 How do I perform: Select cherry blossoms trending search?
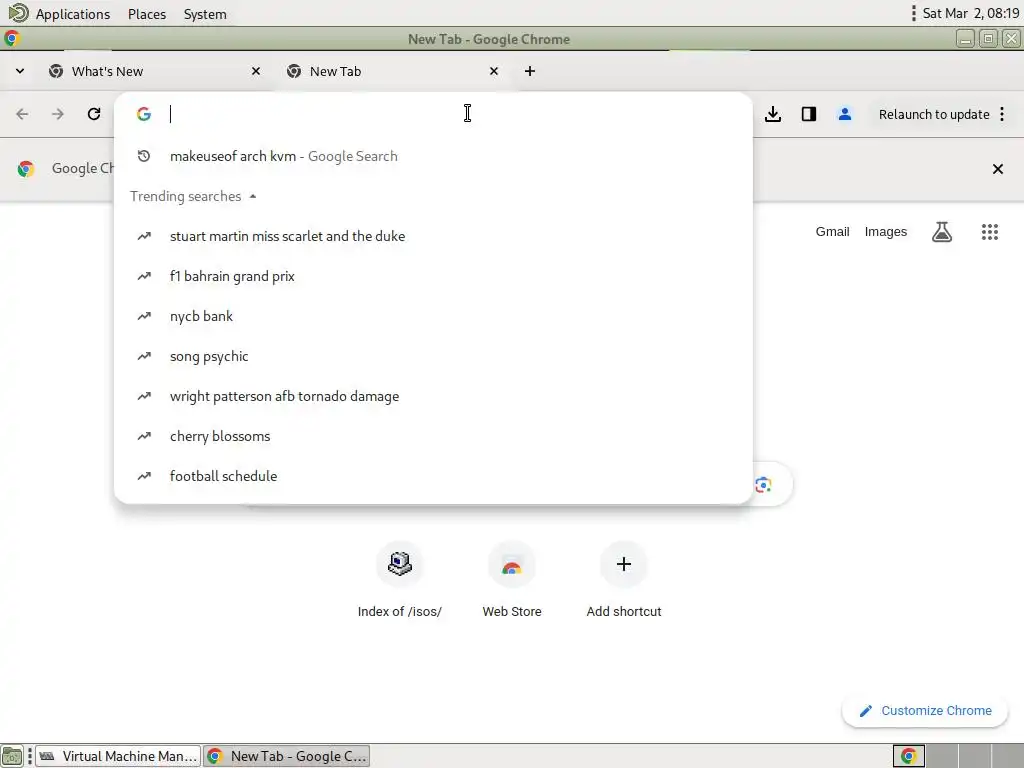coord(433,436)
